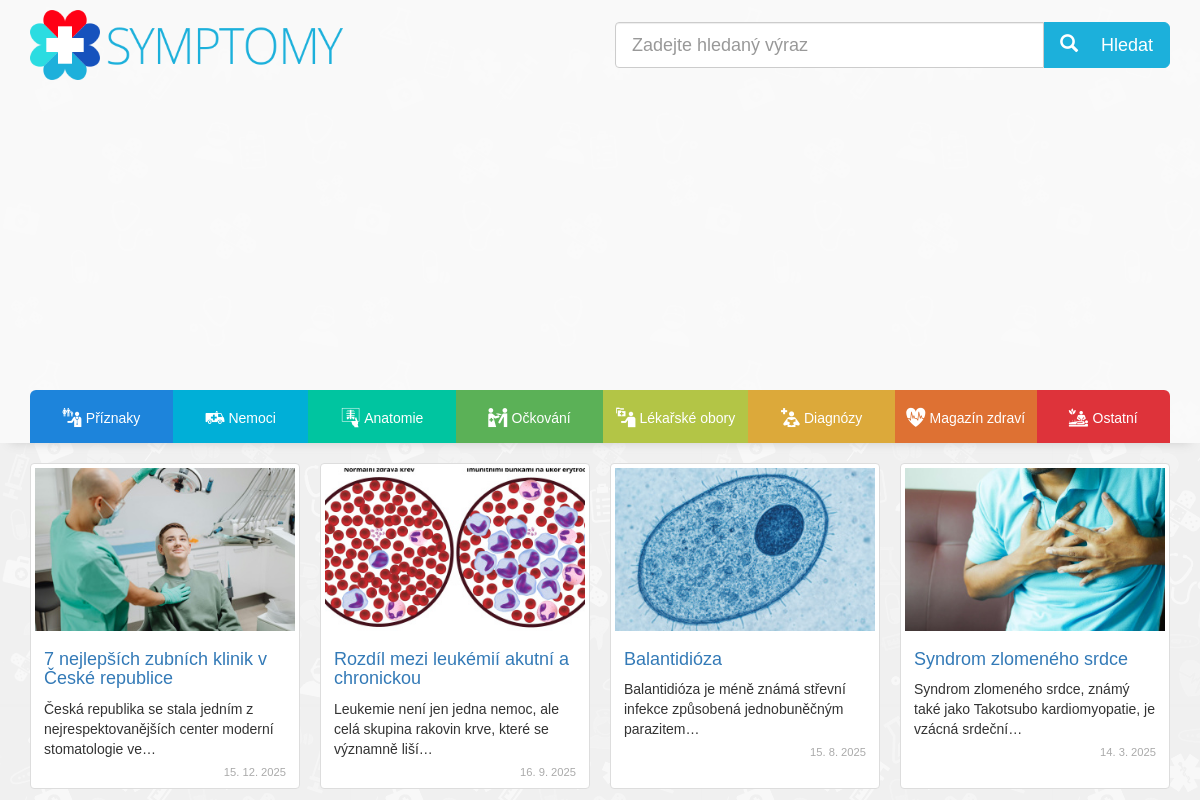Click the Příznaky symptoms icon
The height and width of the screenshot is (800, 1200).
(x=72, y=417)
